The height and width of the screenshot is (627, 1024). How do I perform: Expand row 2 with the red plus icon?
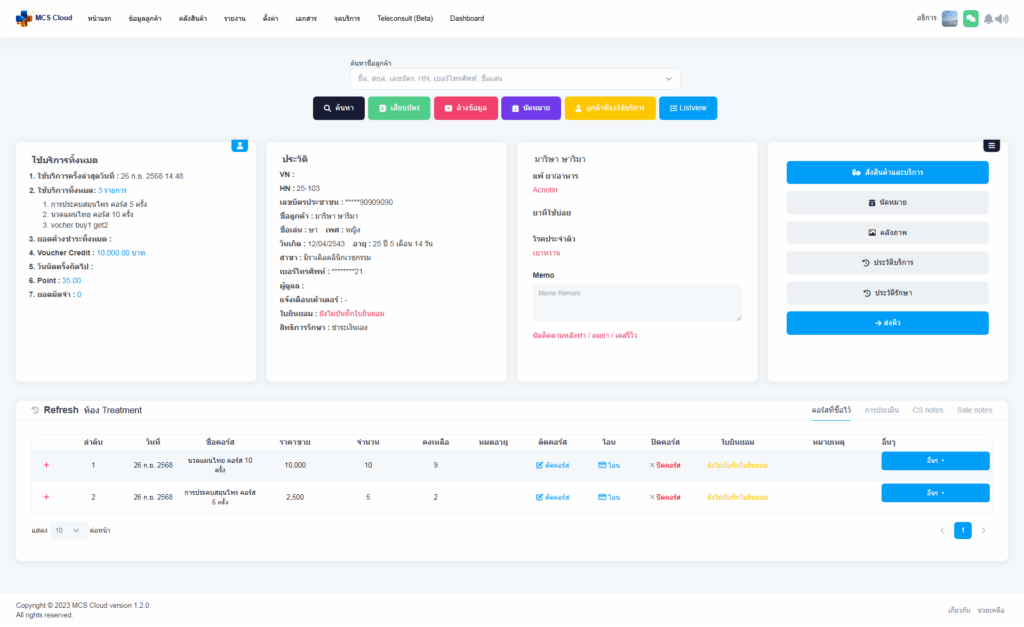[x=46, y=497]
